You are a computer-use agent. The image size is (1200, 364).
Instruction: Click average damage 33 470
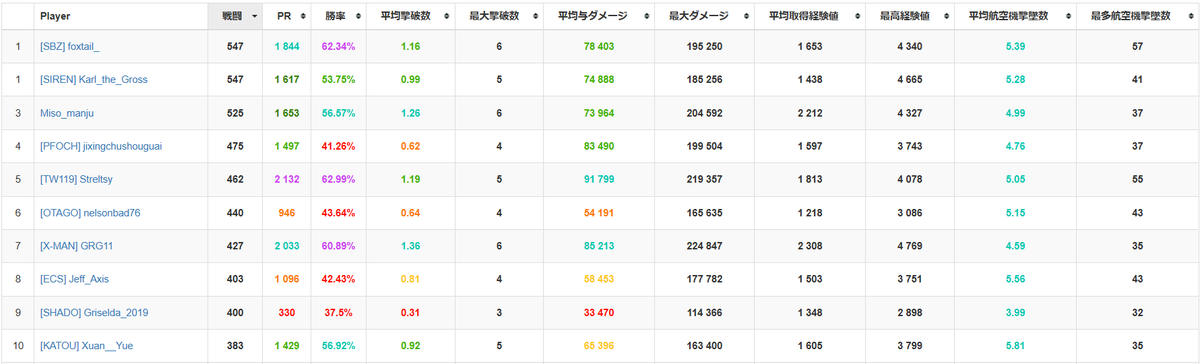pyautogui.click(x=598, y=313)
